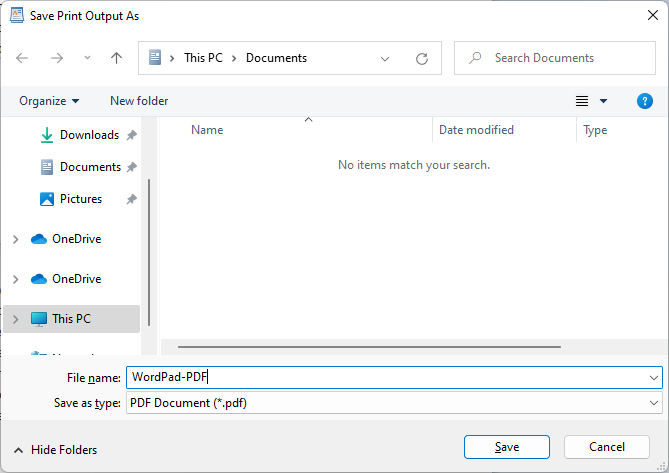Screen dimensions: 669x473
Task: Sort files by Date modified column
Action: [x=476, y=130]
